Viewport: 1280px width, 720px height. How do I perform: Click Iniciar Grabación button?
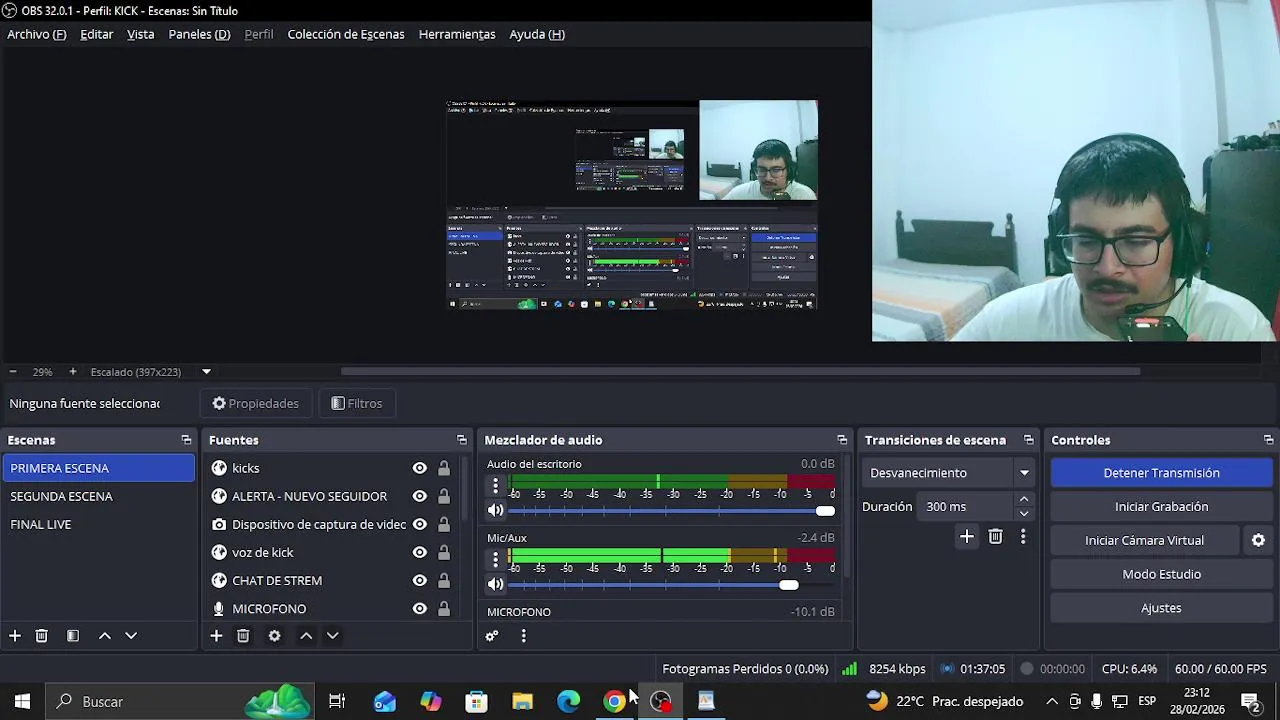(x=1161, y=507)
